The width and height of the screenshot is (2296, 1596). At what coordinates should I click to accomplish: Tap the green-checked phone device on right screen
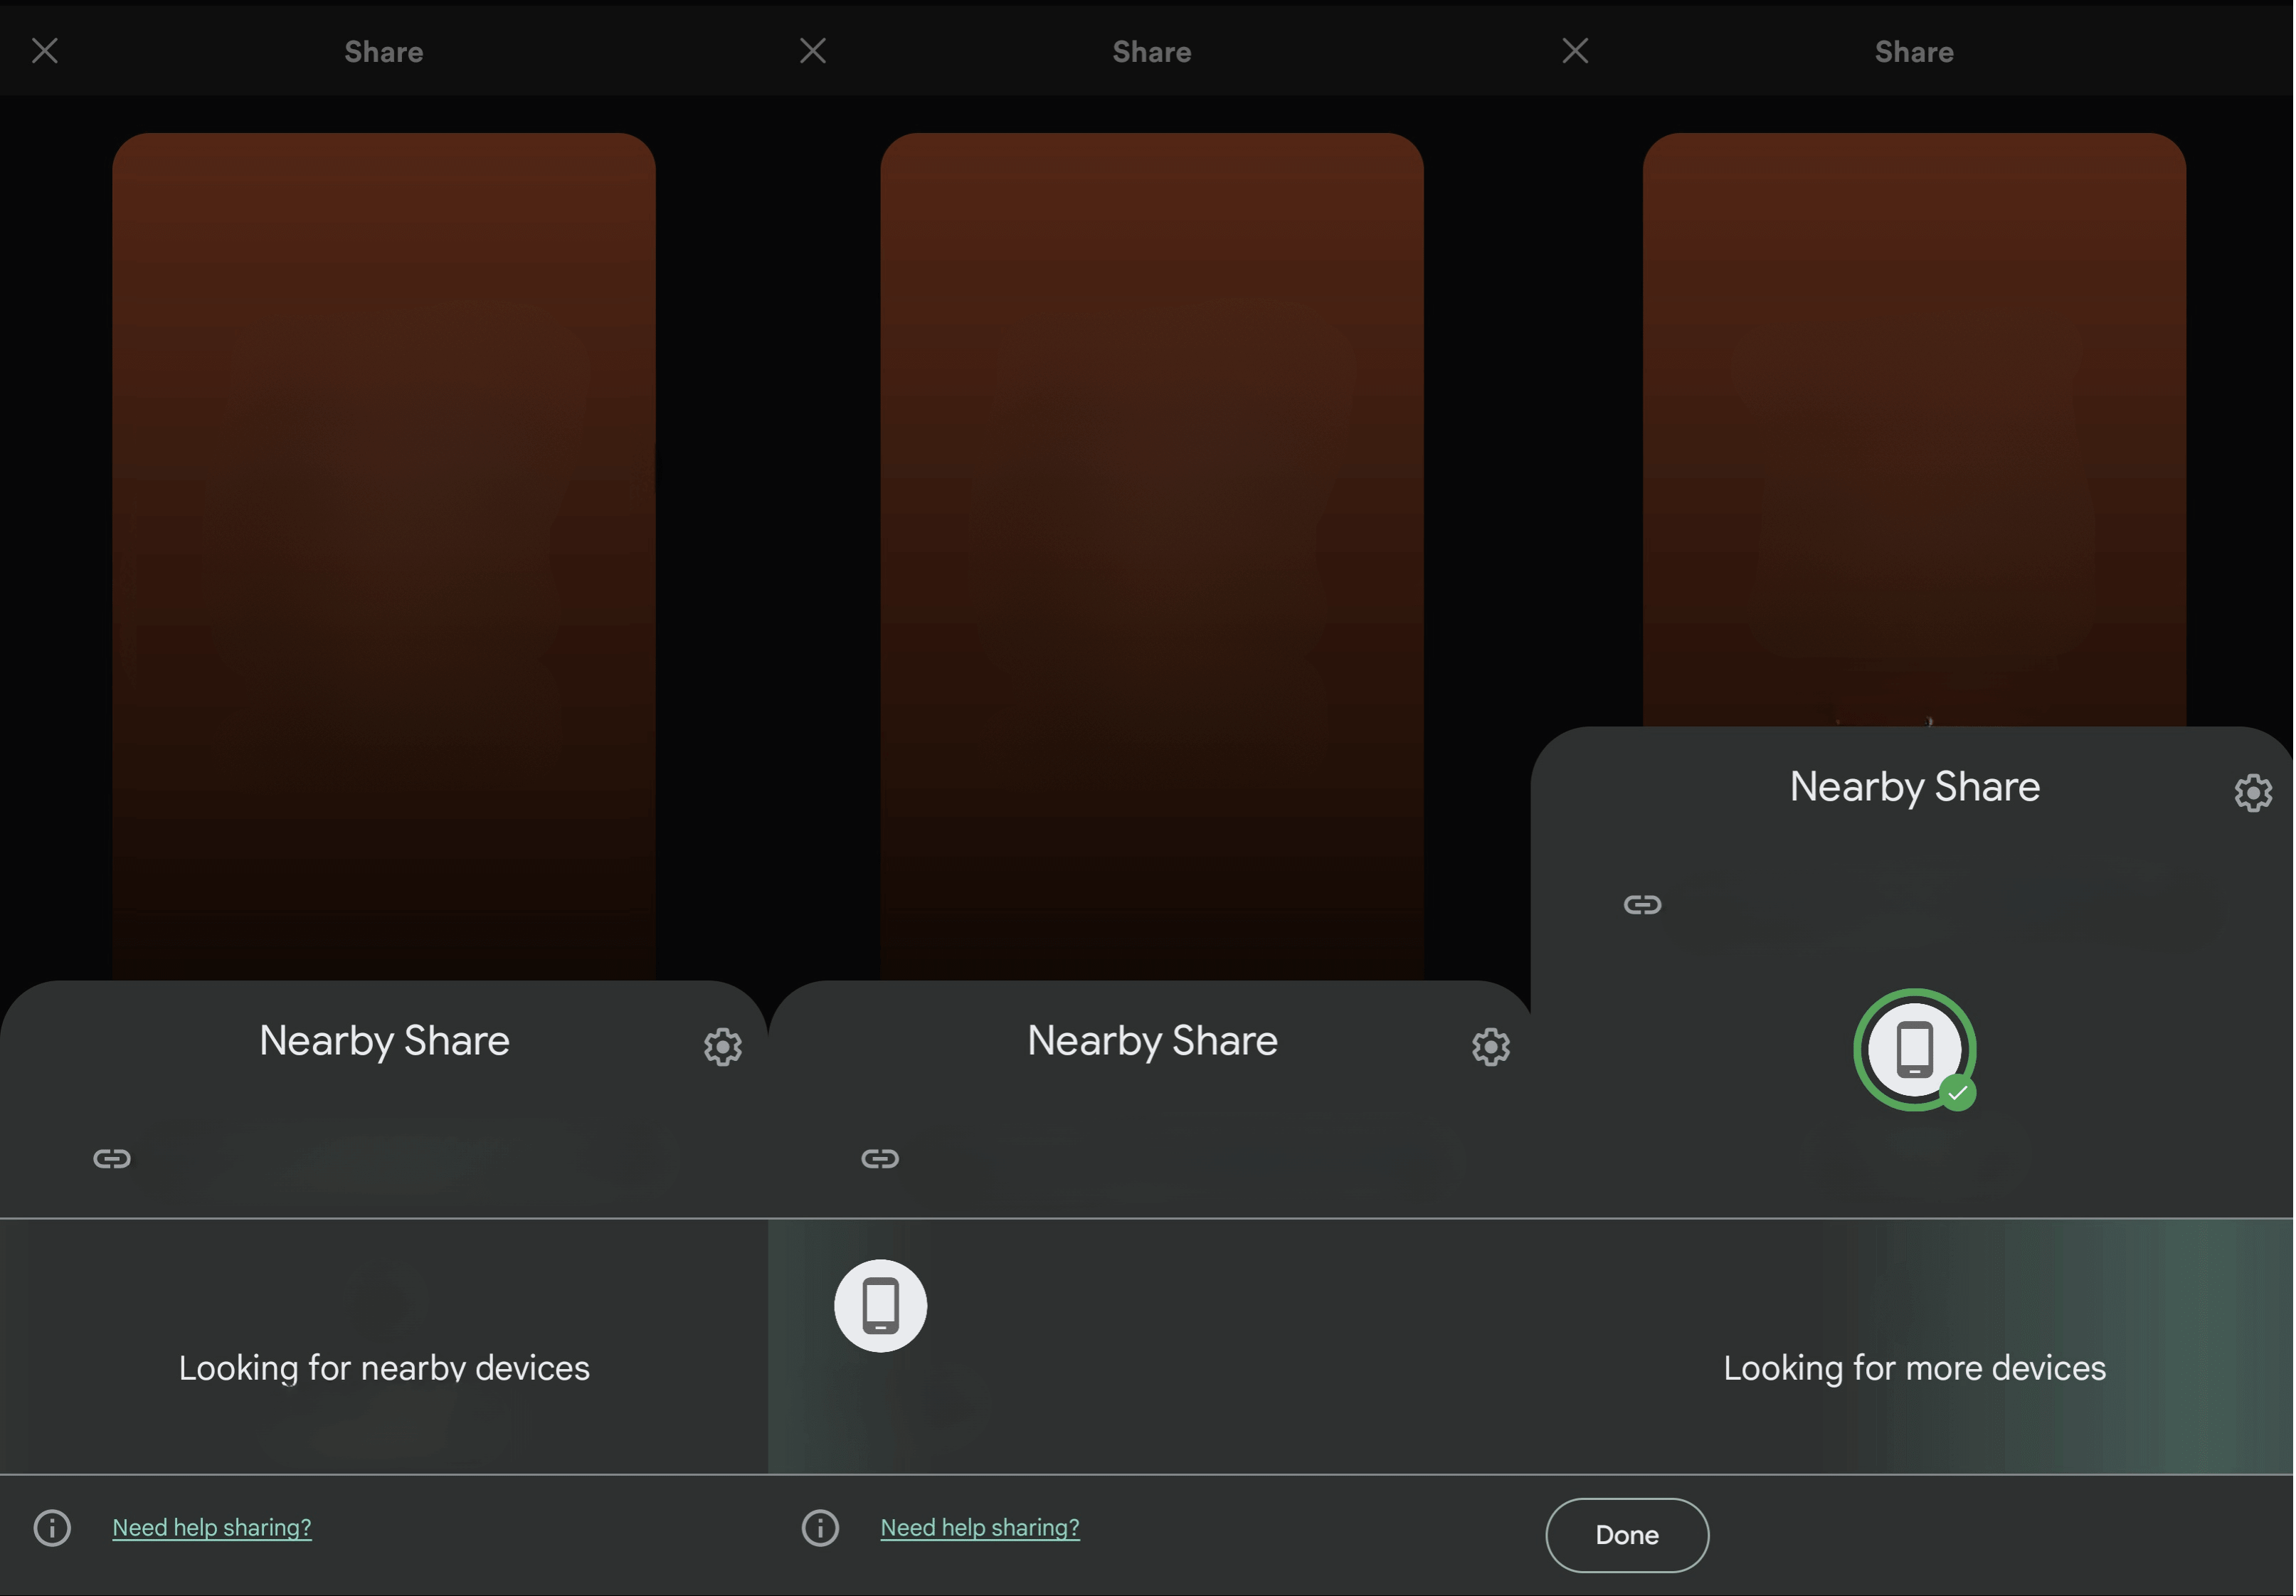1915,1050
